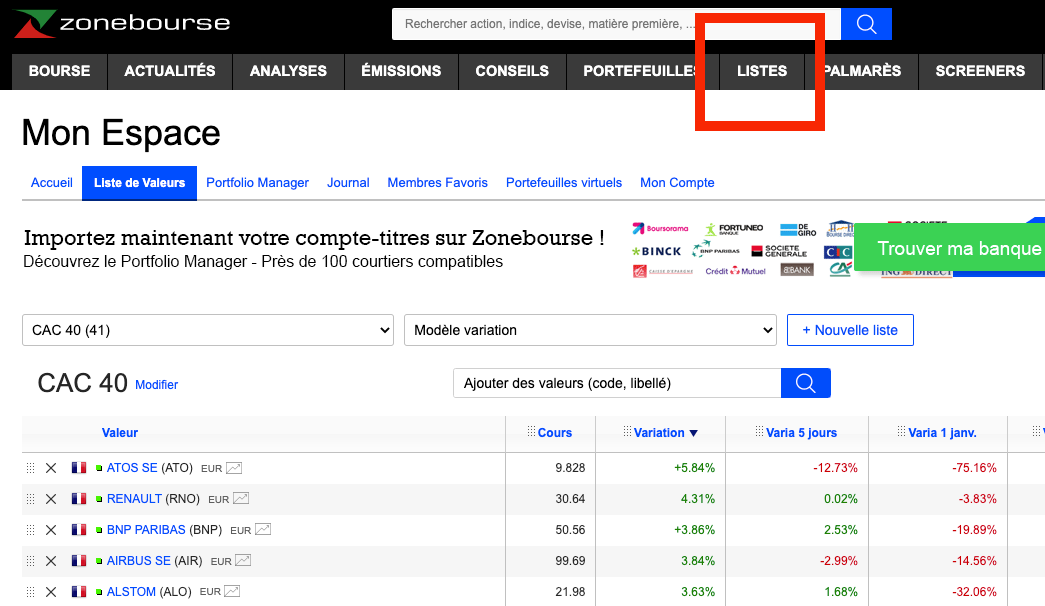Open the CAC 40 list selector
Viewport: 1045px width, 606px height.
point(207,329)
